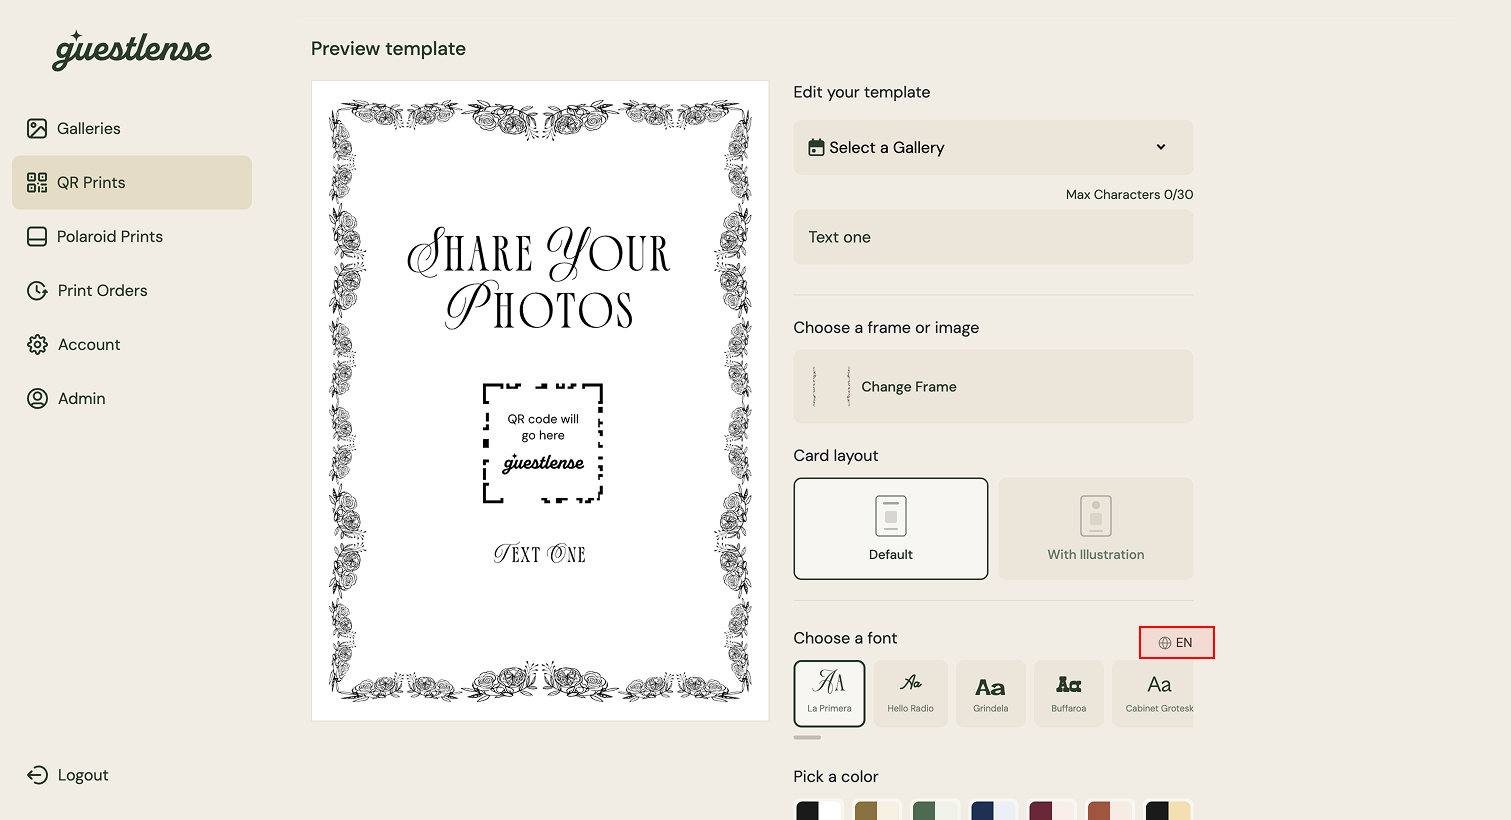
Task: Select the Default card layout
Action: click(891, 528)
